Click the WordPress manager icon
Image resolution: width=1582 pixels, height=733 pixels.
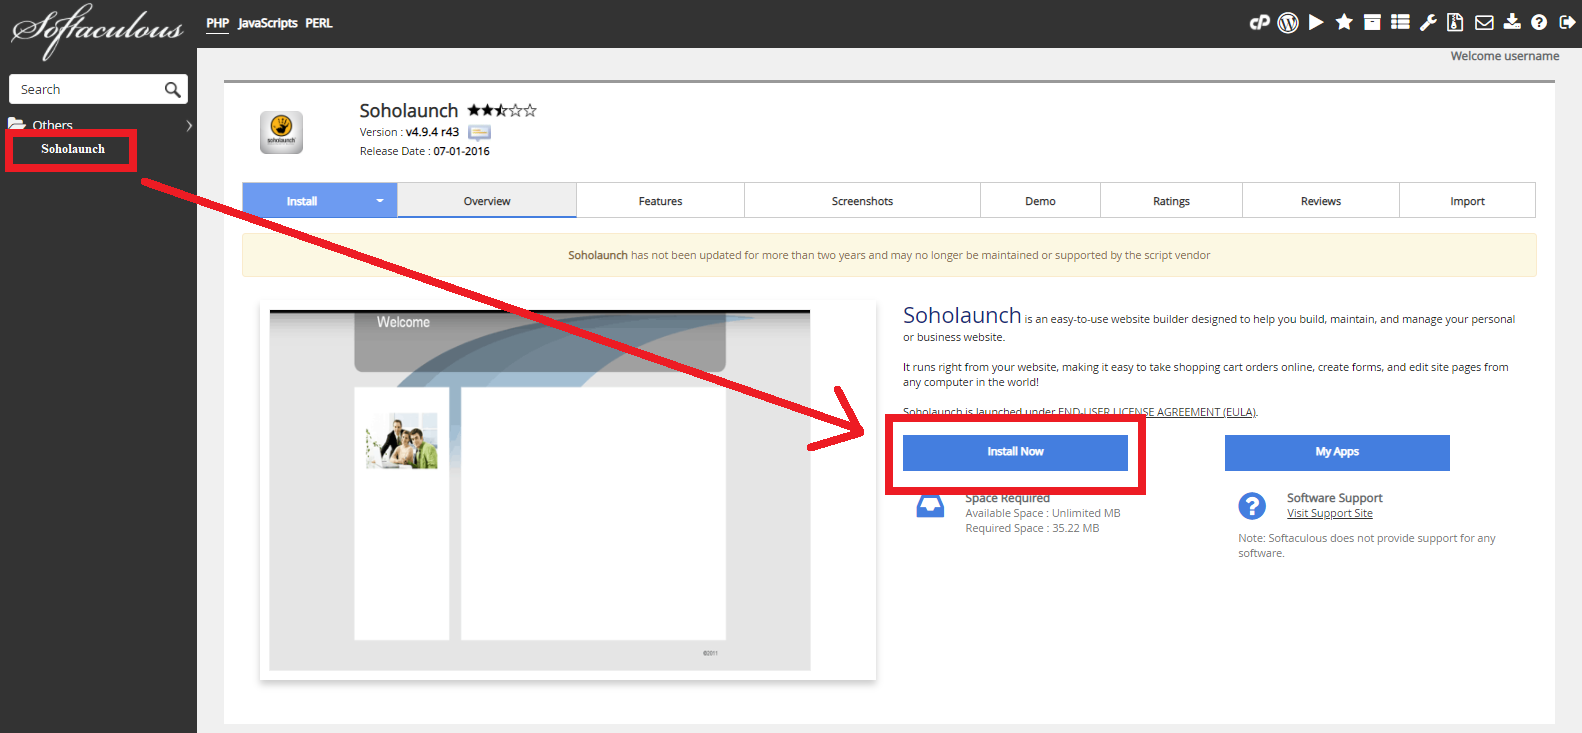pos(1288,22)
